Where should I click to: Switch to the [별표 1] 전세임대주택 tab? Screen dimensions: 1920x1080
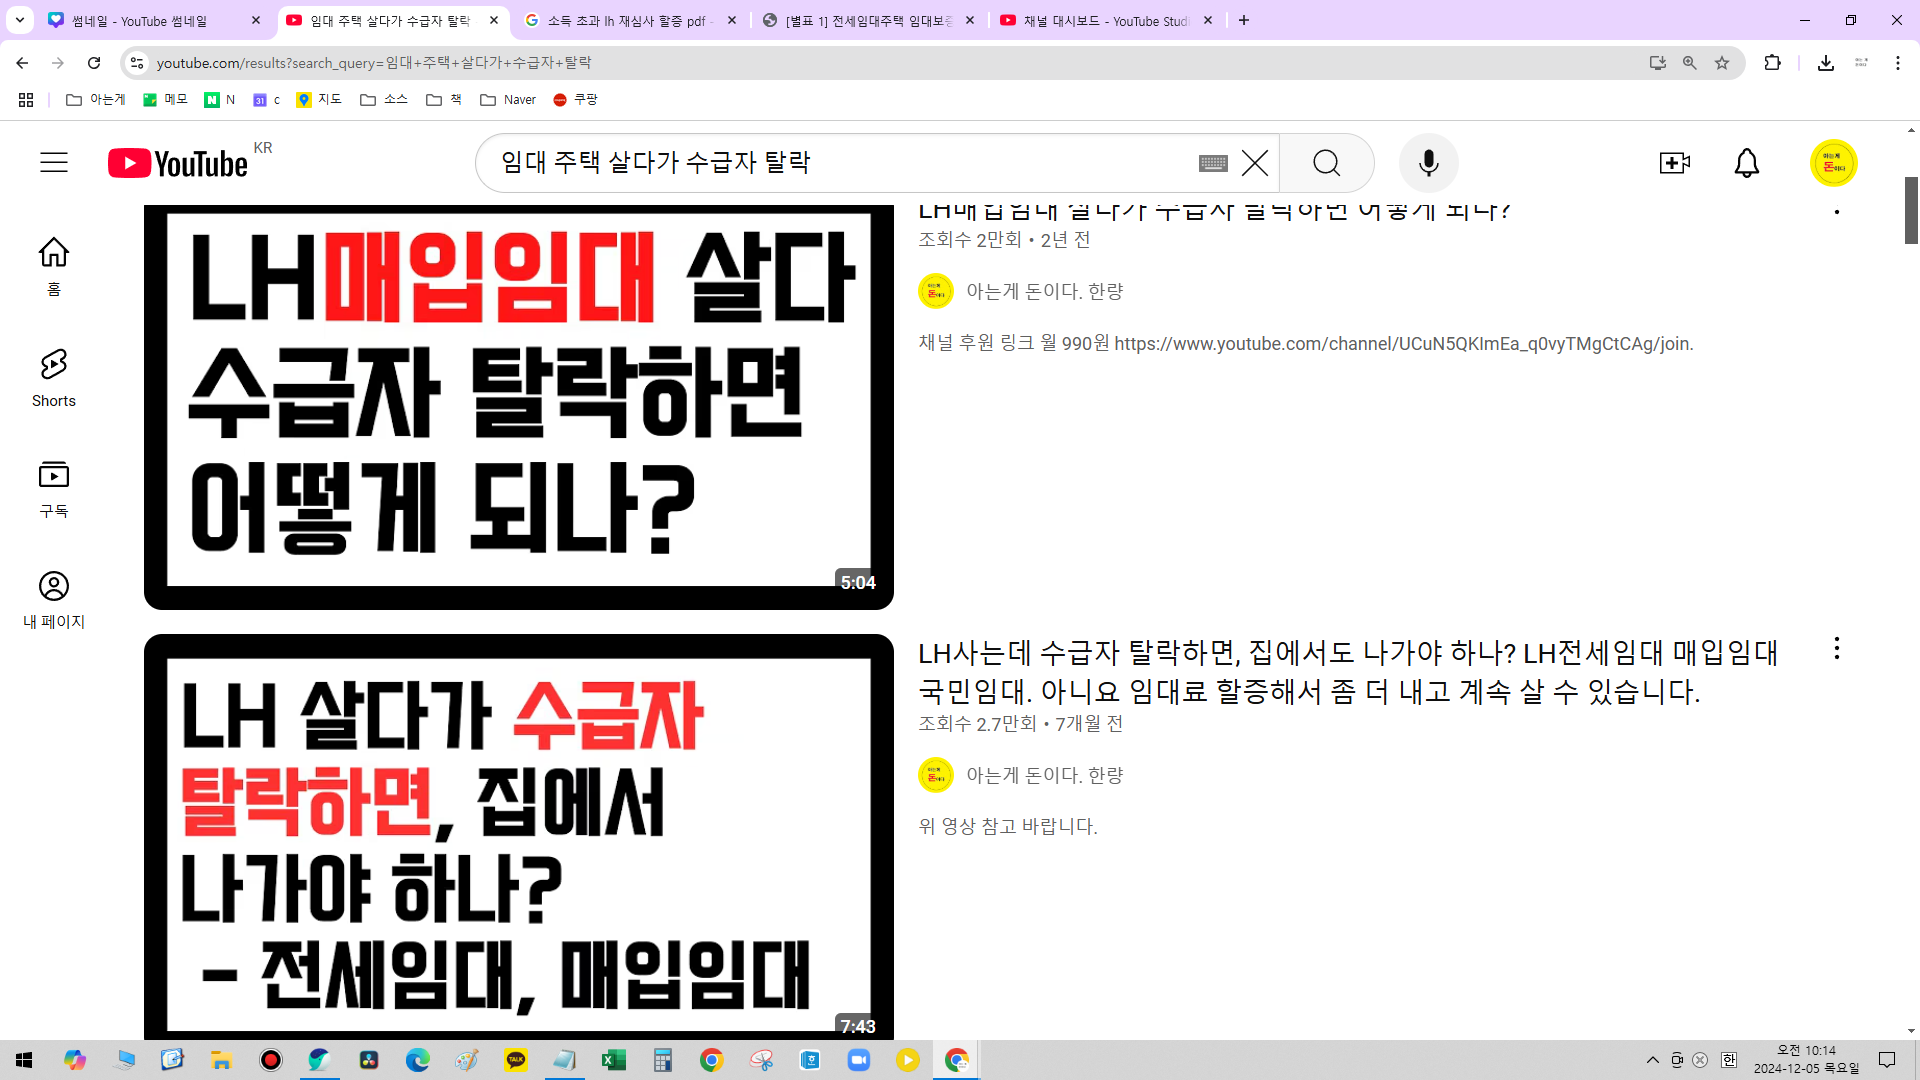[x=868, y=20]
